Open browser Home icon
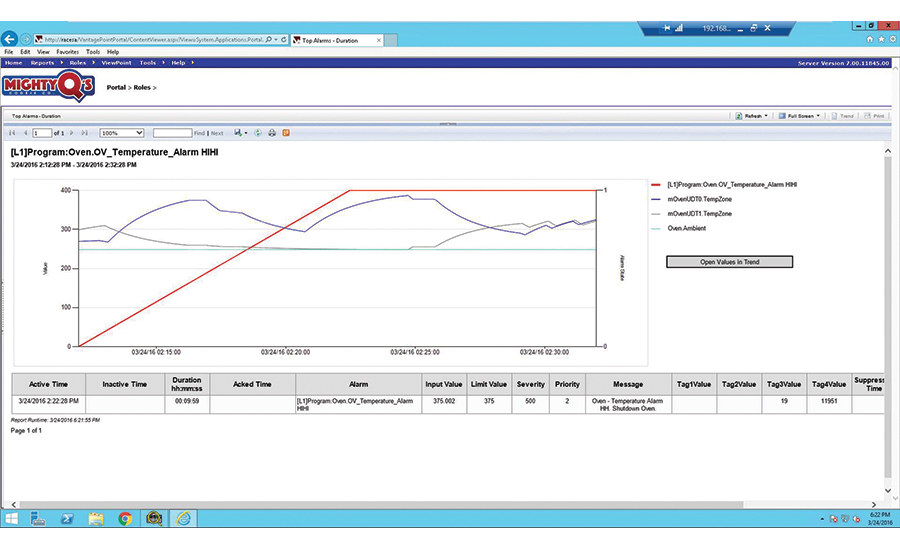Screen dimensions: 900x550 pyautogui.click(x=870, y=39)
